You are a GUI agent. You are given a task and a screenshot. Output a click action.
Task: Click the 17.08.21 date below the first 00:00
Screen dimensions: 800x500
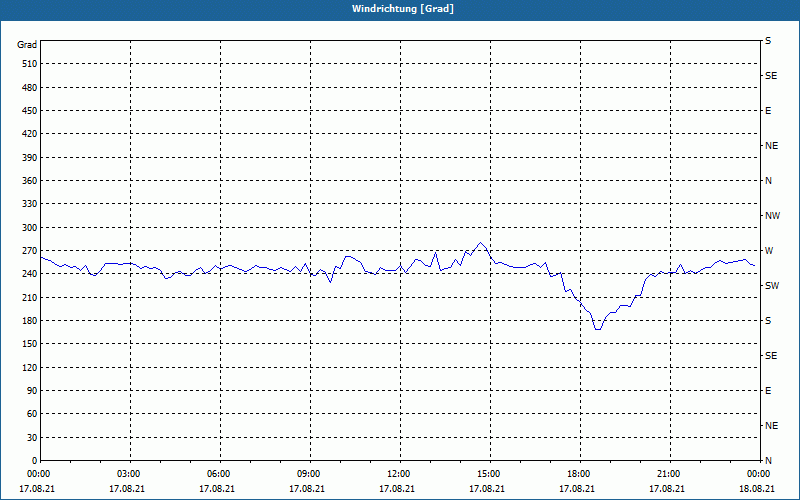pyautogui.click(x=37, y=489)
